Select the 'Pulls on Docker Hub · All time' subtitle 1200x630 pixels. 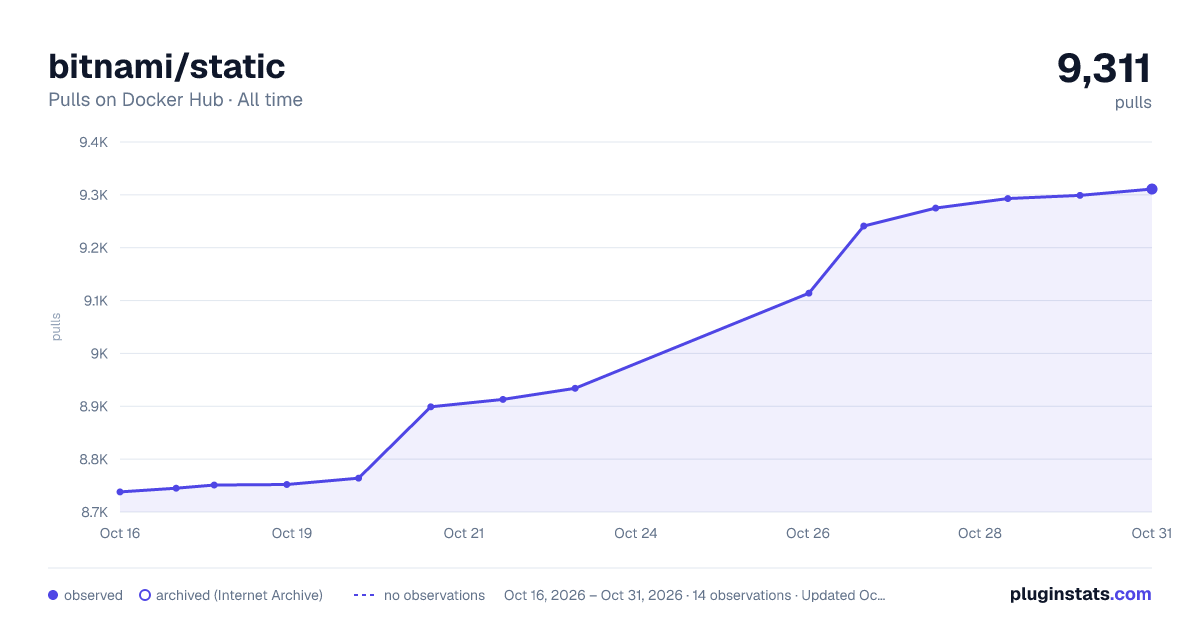(x=175, y=100)
